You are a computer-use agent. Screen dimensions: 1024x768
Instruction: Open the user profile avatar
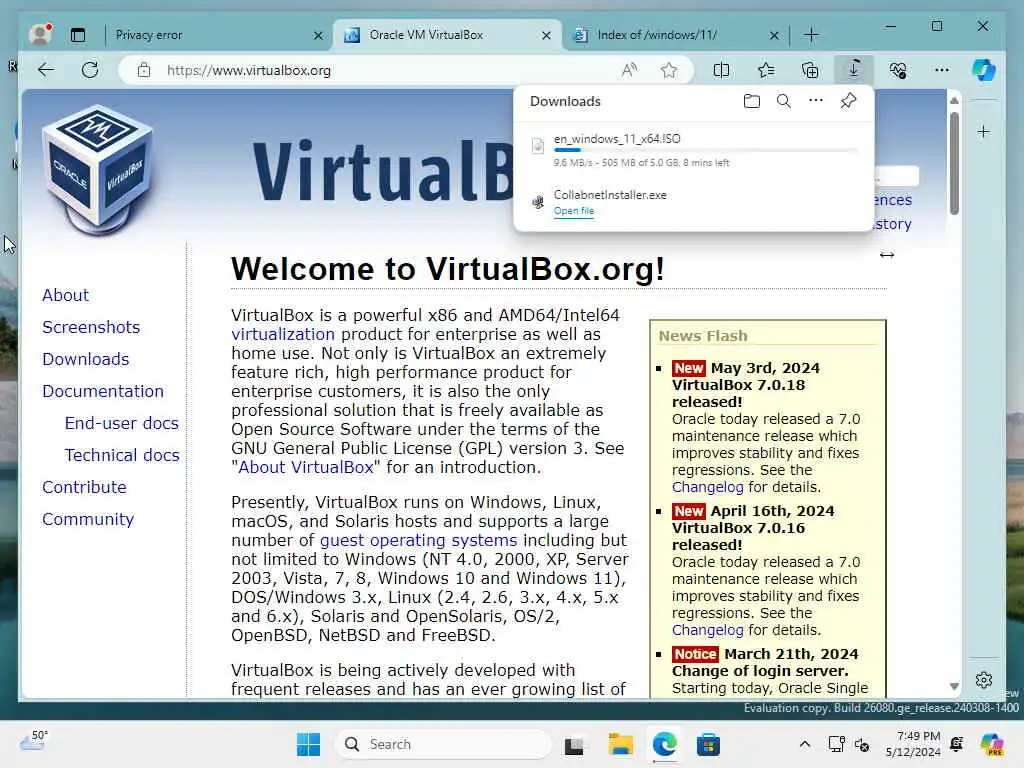pyautogui.click(x=40, y=34)
